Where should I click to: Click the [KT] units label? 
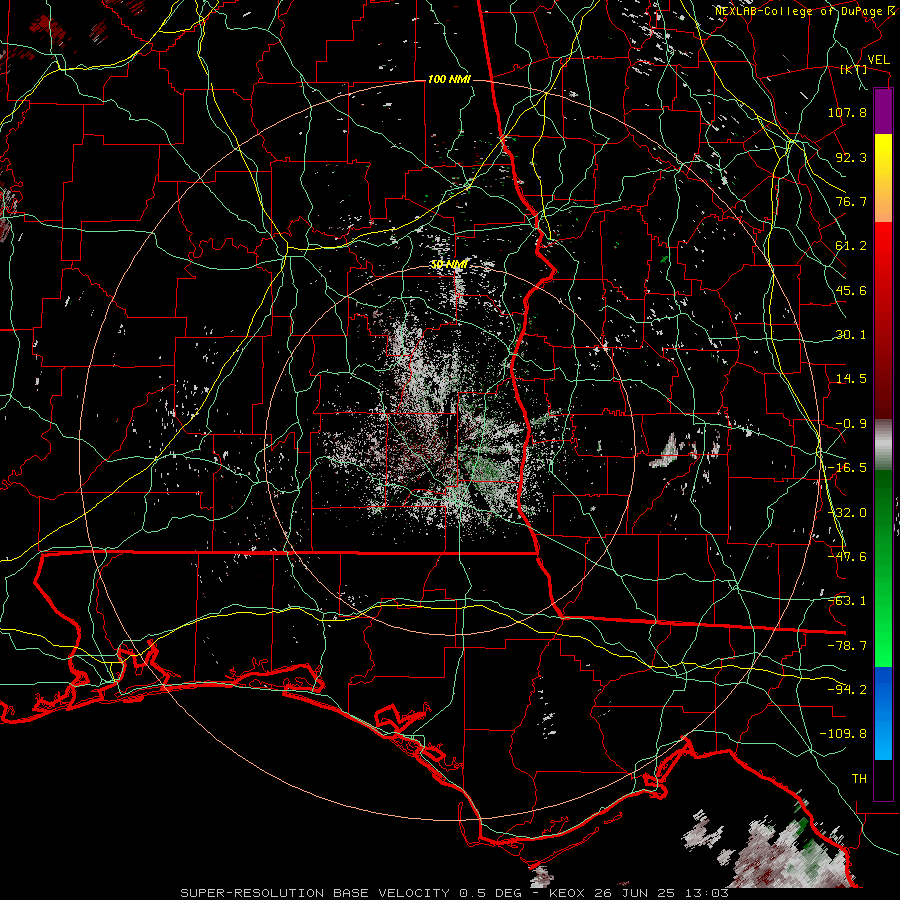point(854,69)
